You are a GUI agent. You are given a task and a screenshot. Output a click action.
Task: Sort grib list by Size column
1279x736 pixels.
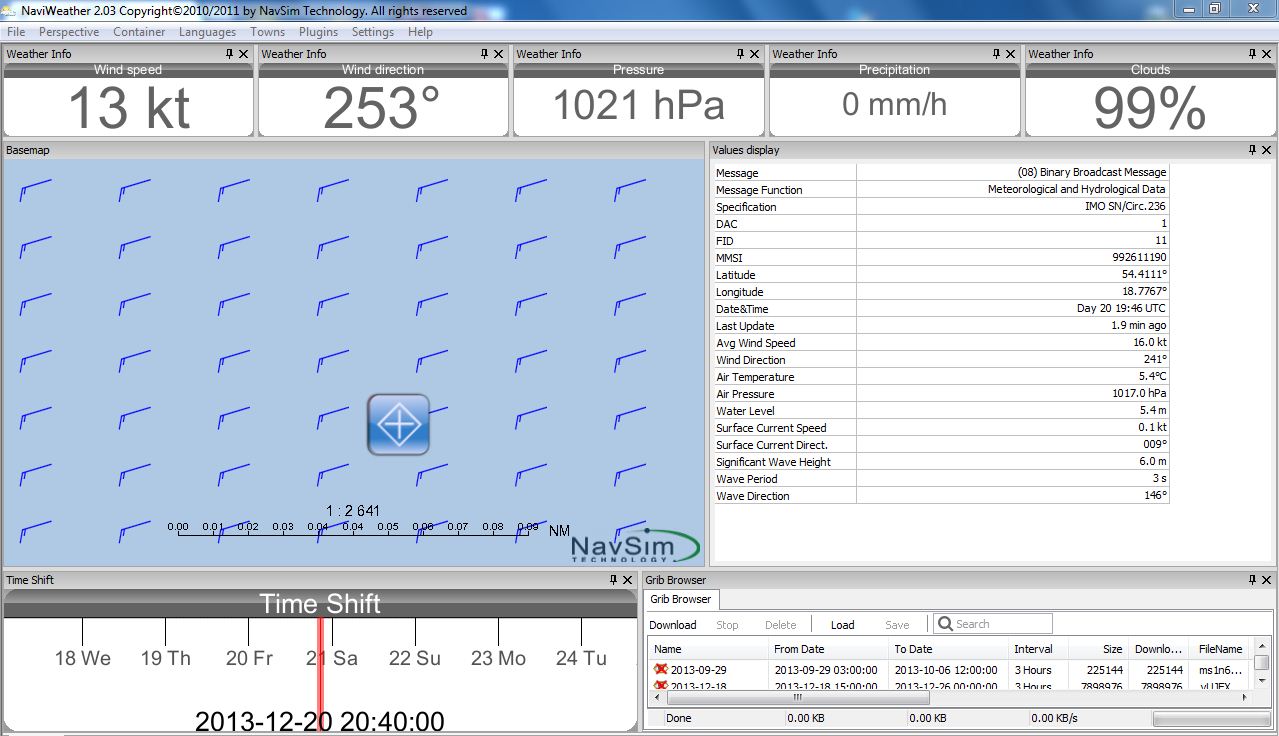pyautogui.click(x=1097, y=649)
